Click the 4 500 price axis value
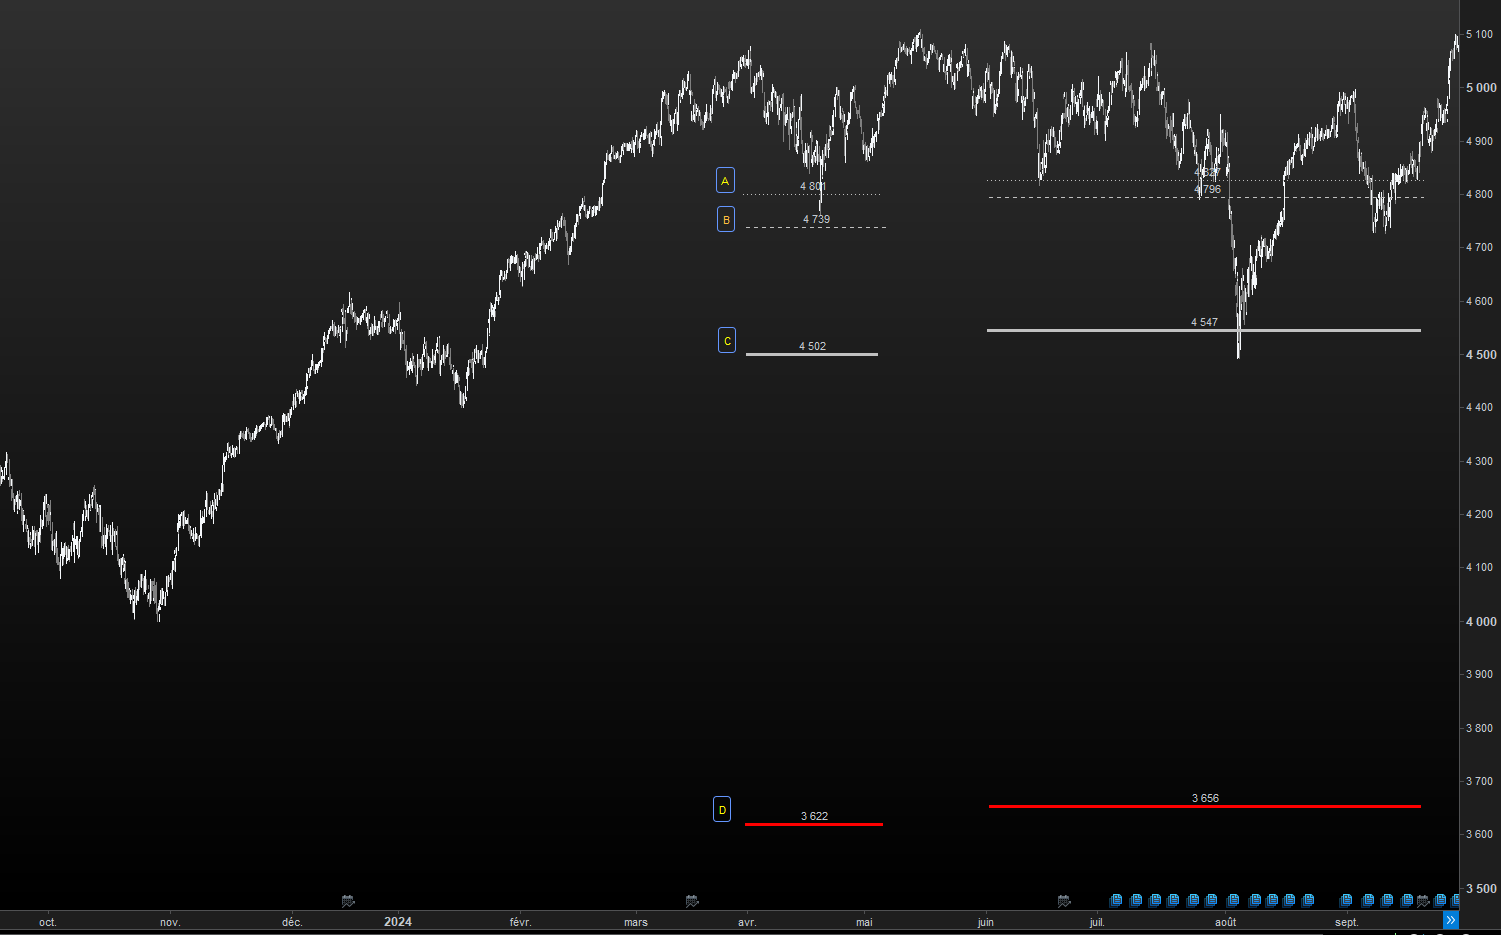 1481,355
